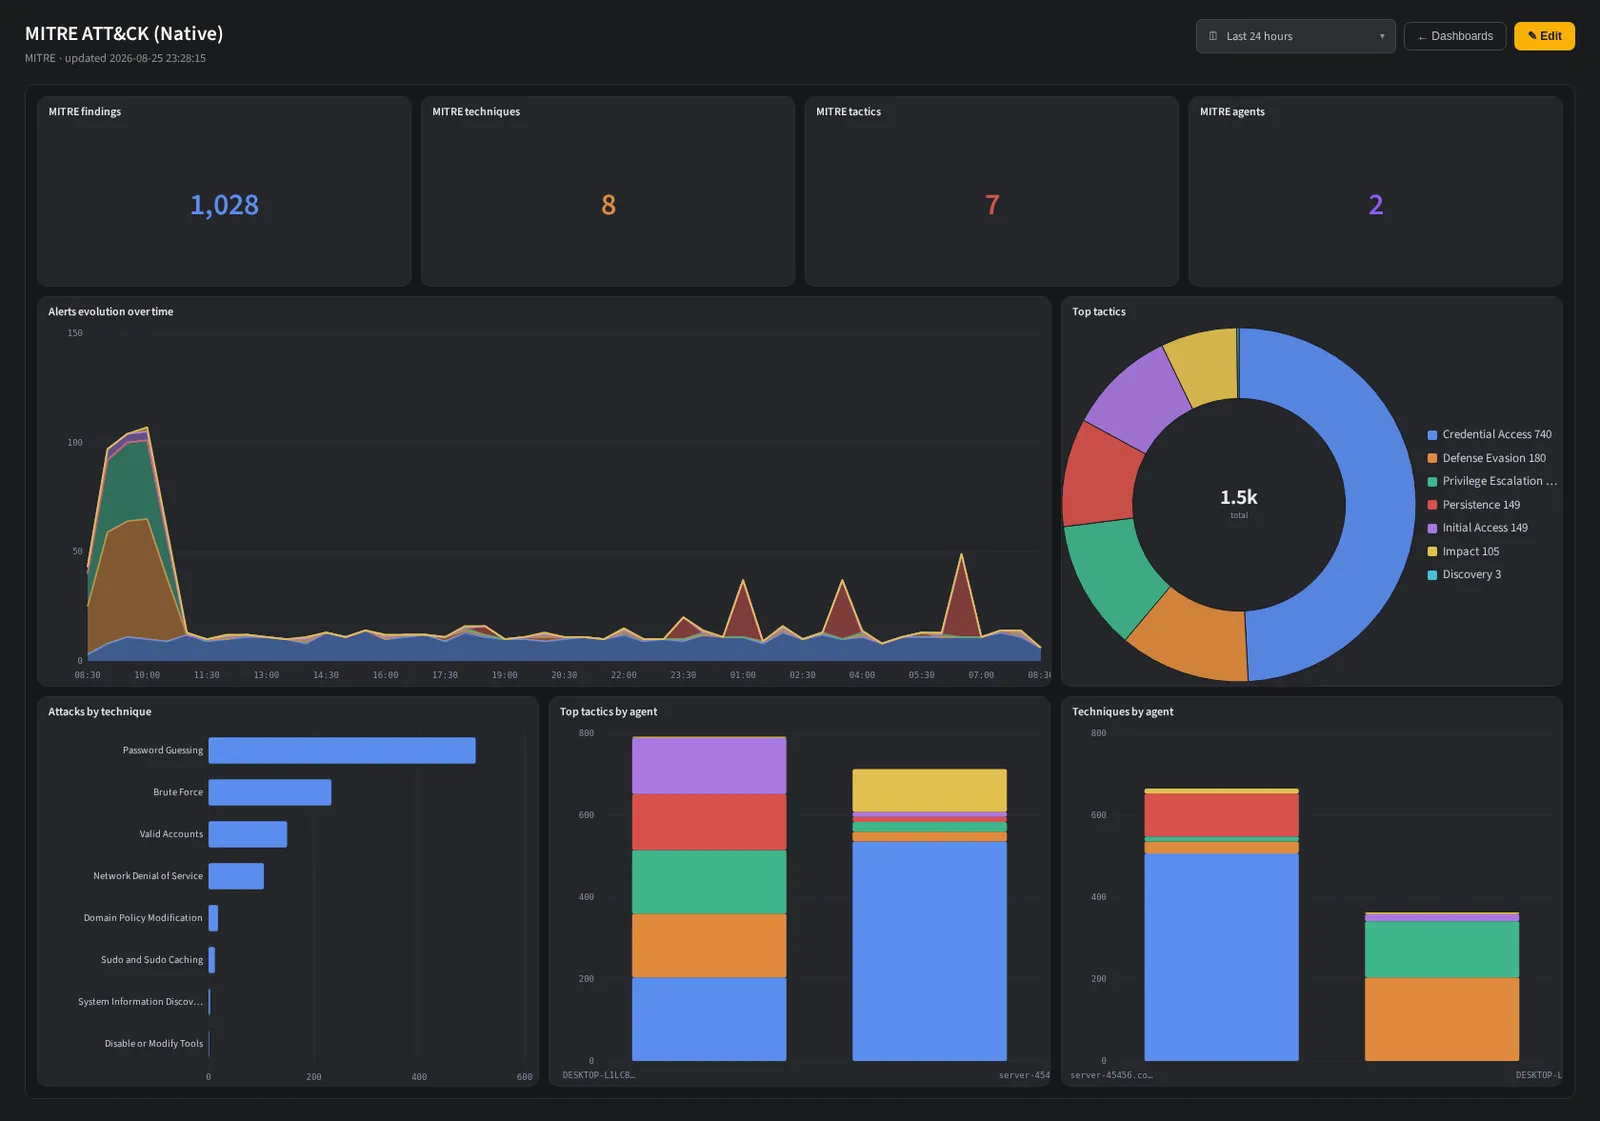Click the Top tactics panel title
This screenshot has width=1600, height=1121.
1099,312
